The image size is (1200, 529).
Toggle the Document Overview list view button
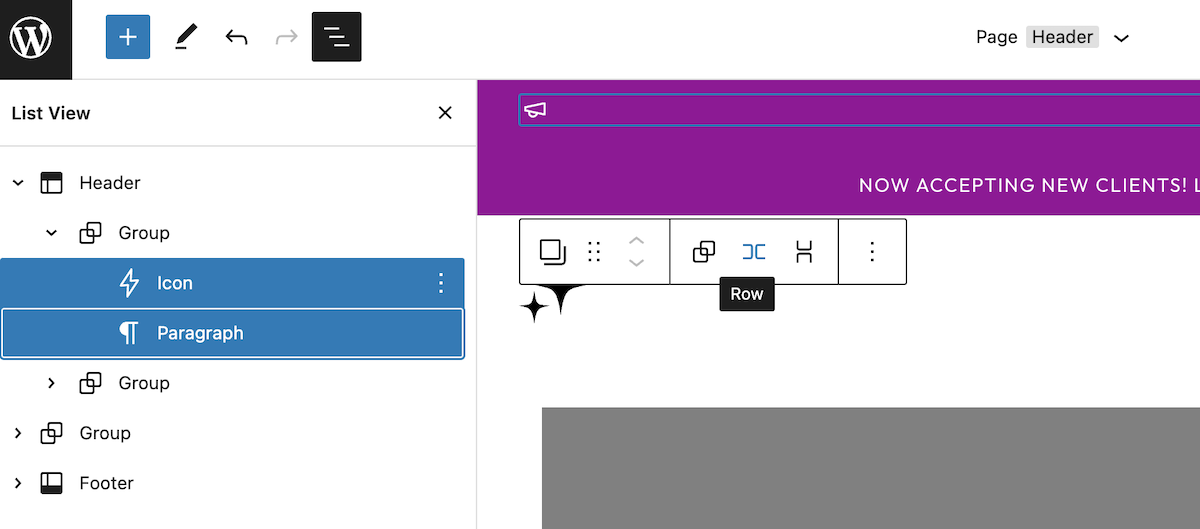[x=336, y=38]
